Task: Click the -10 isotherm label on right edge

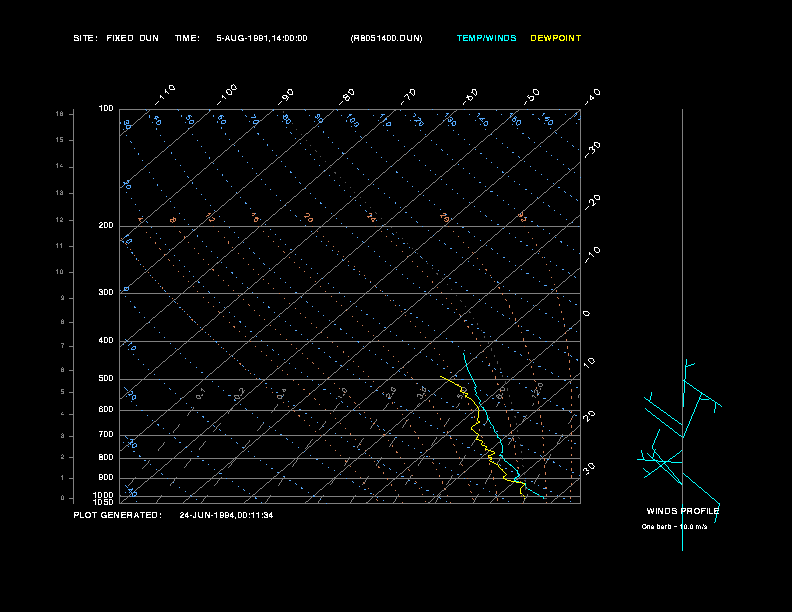Action: (592, 255)
